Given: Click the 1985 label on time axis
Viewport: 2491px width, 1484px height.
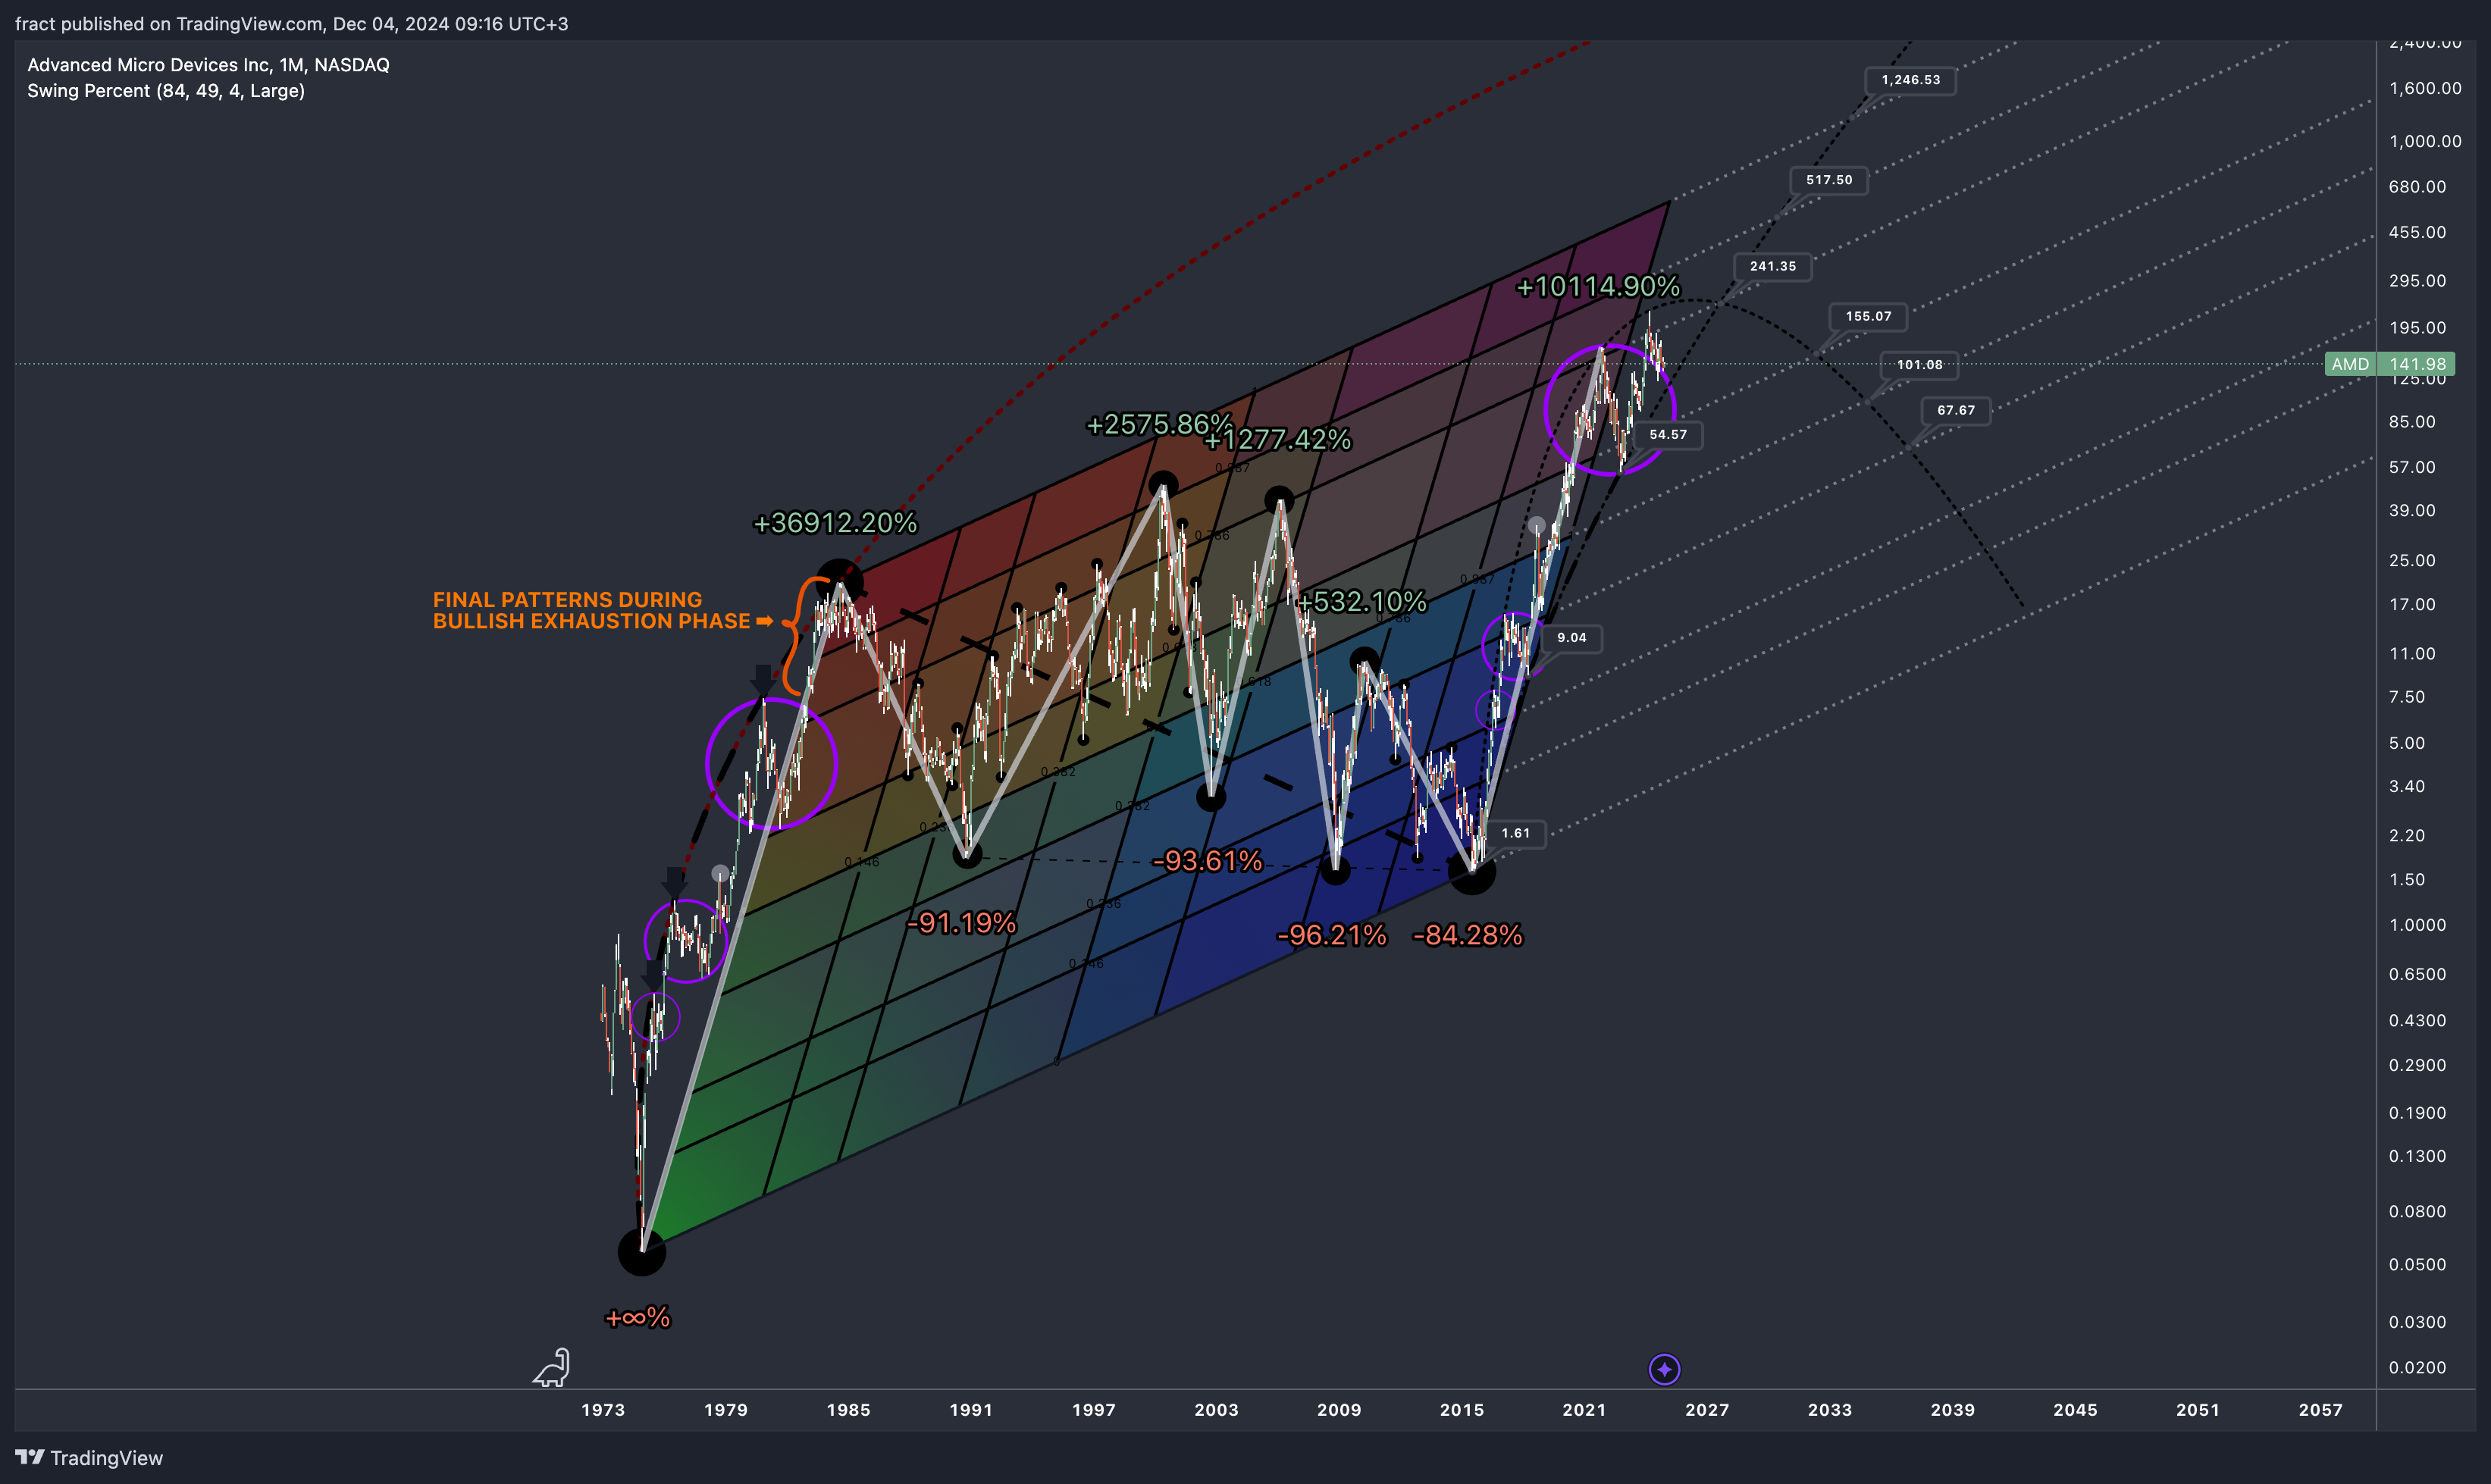Looking at the screenshot, I should point(848,1410).
